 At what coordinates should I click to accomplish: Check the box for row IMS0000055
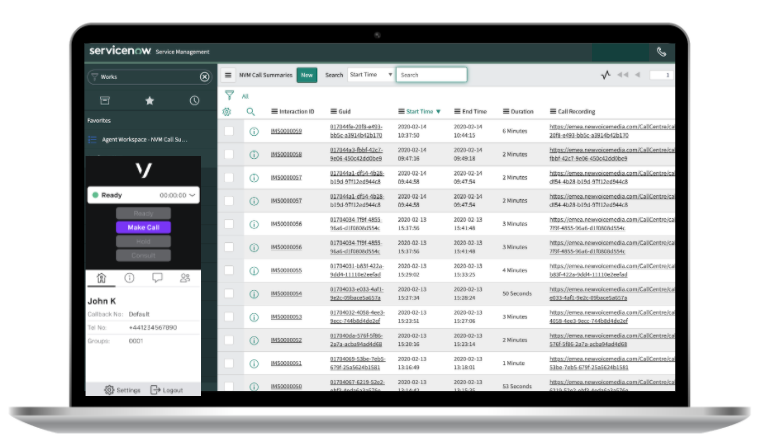click(229, 270)
